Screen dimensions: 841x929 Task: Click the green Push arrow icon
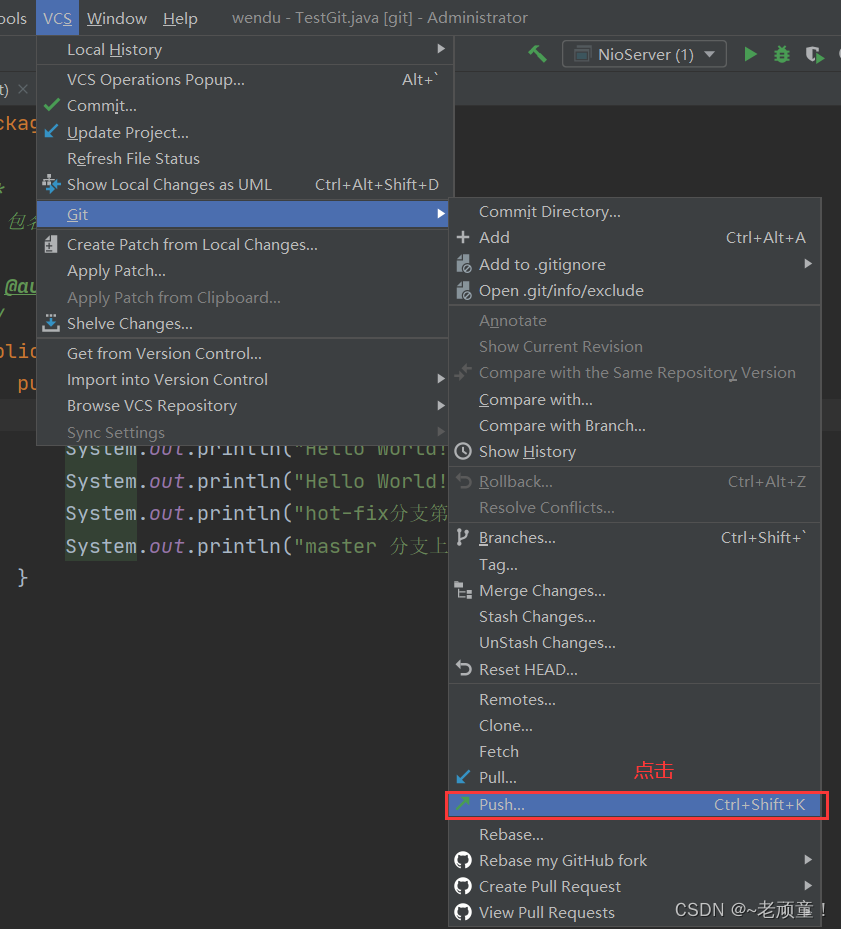[x=463, y=804]
